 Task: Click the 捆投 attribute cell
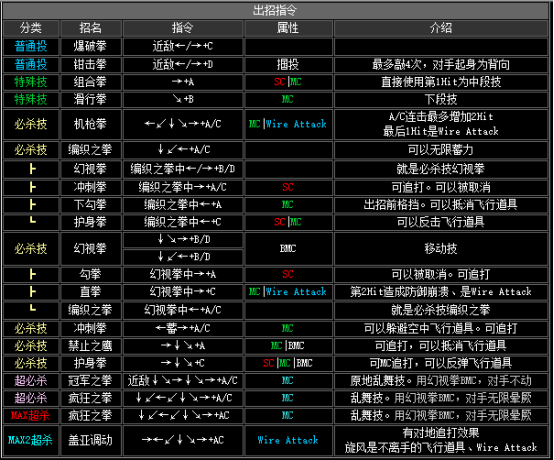tap(288, 64)
